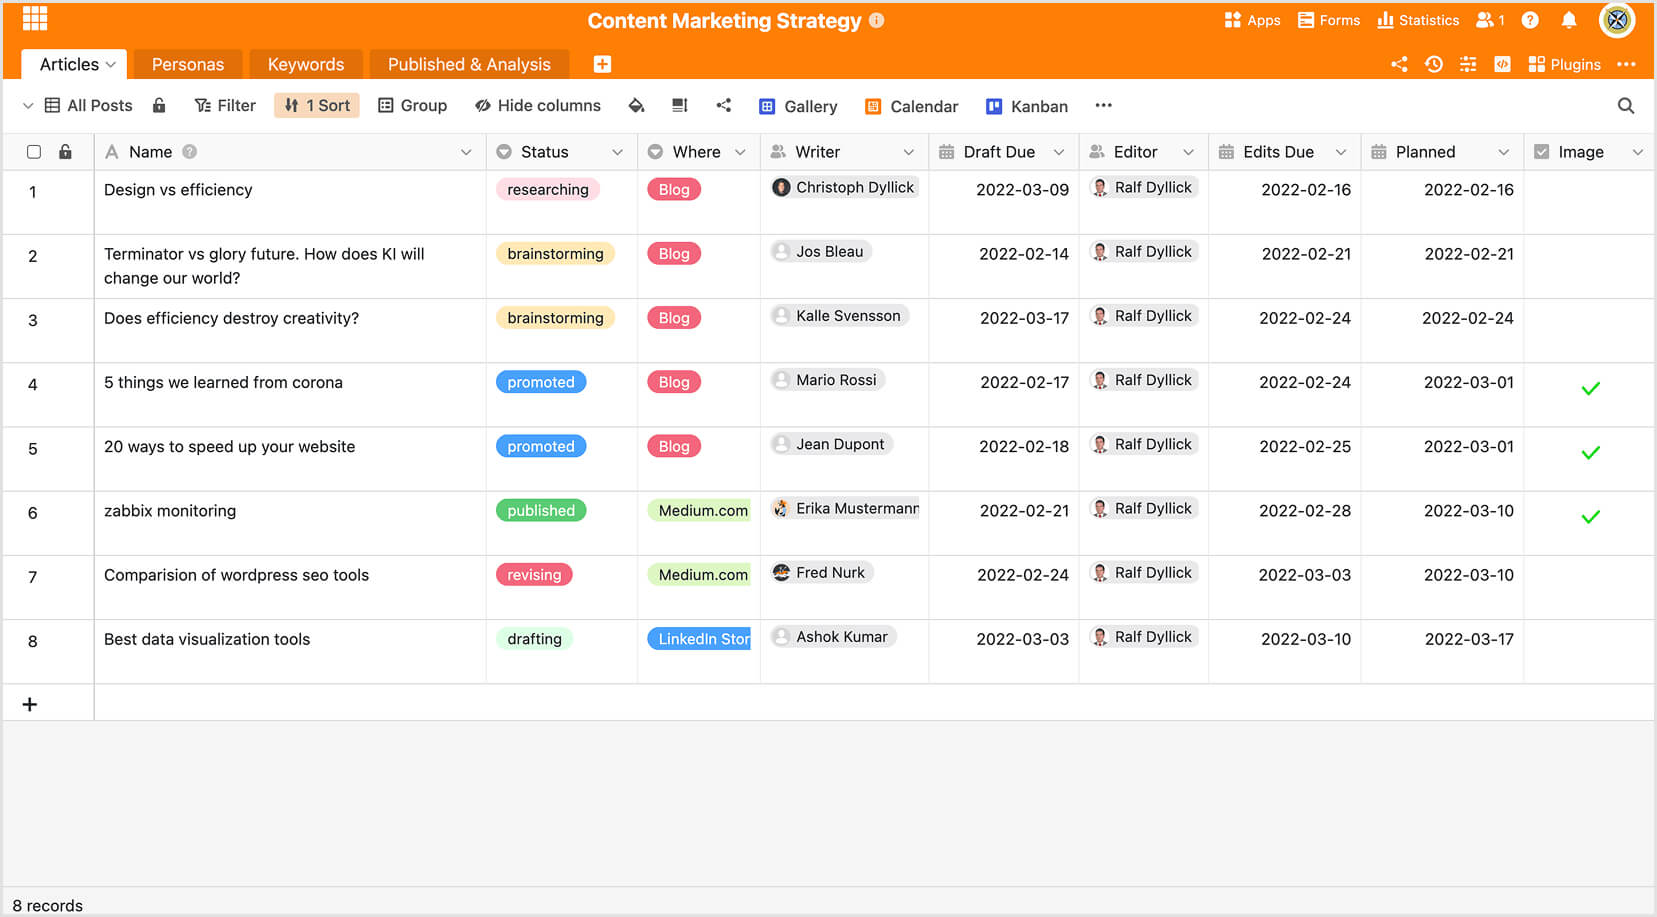Click the paint bucket row color icon

[636, 106]
